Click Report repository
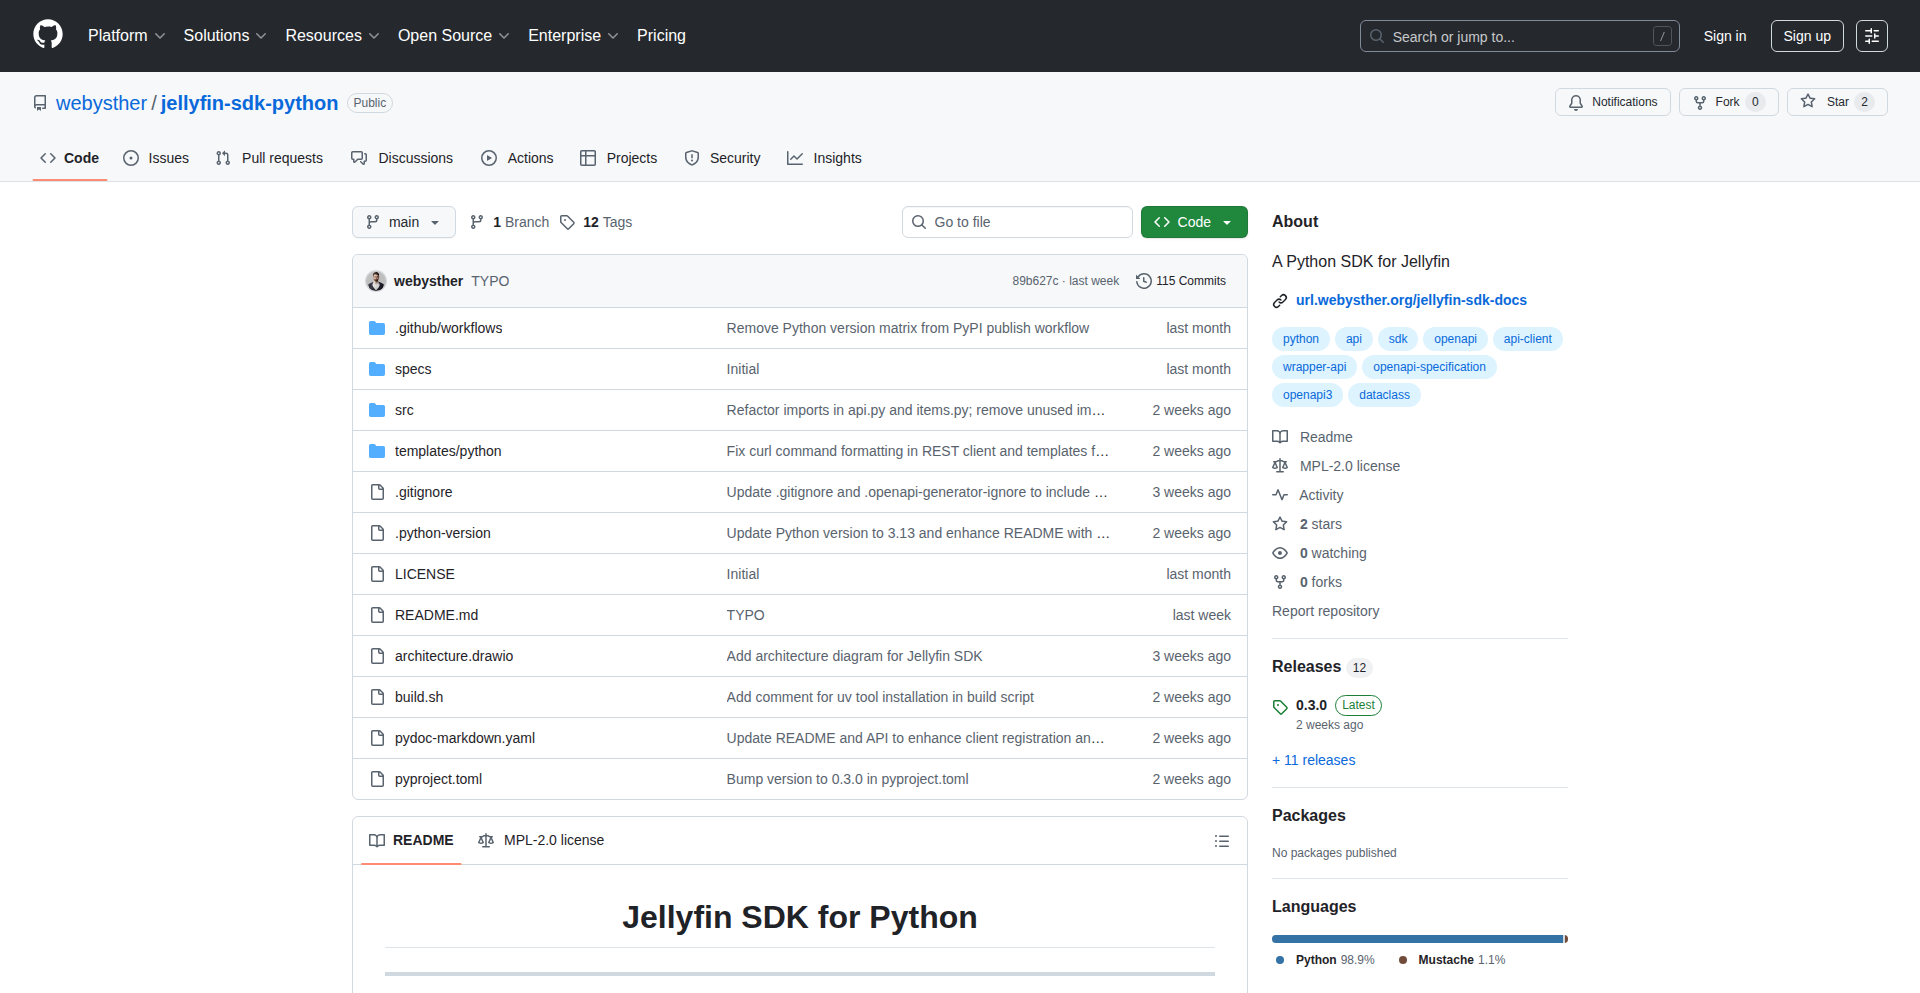 click(x=1325, y=611)
